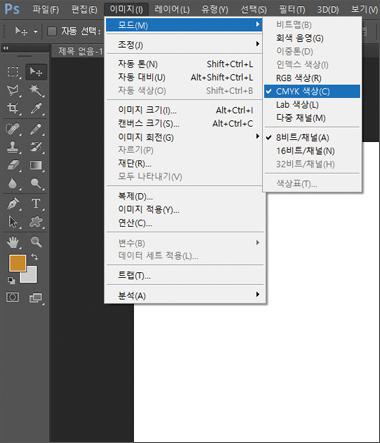Choose 복제(D) command
Viewport: 380px width, 443px height.
pyautogui.click(x=184, y=196)
